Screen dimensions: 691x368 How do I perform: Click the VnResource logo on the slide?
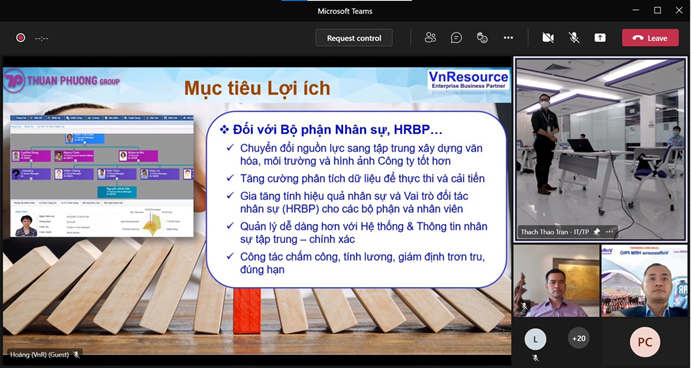(x=468, y=79)
